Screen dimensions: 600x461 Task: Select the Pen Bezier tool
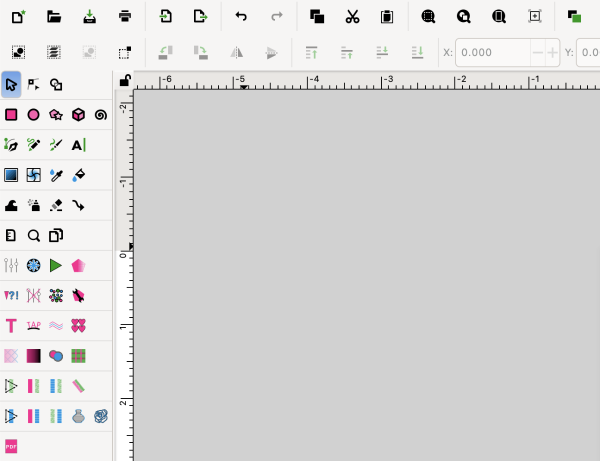tap(11, 145)
